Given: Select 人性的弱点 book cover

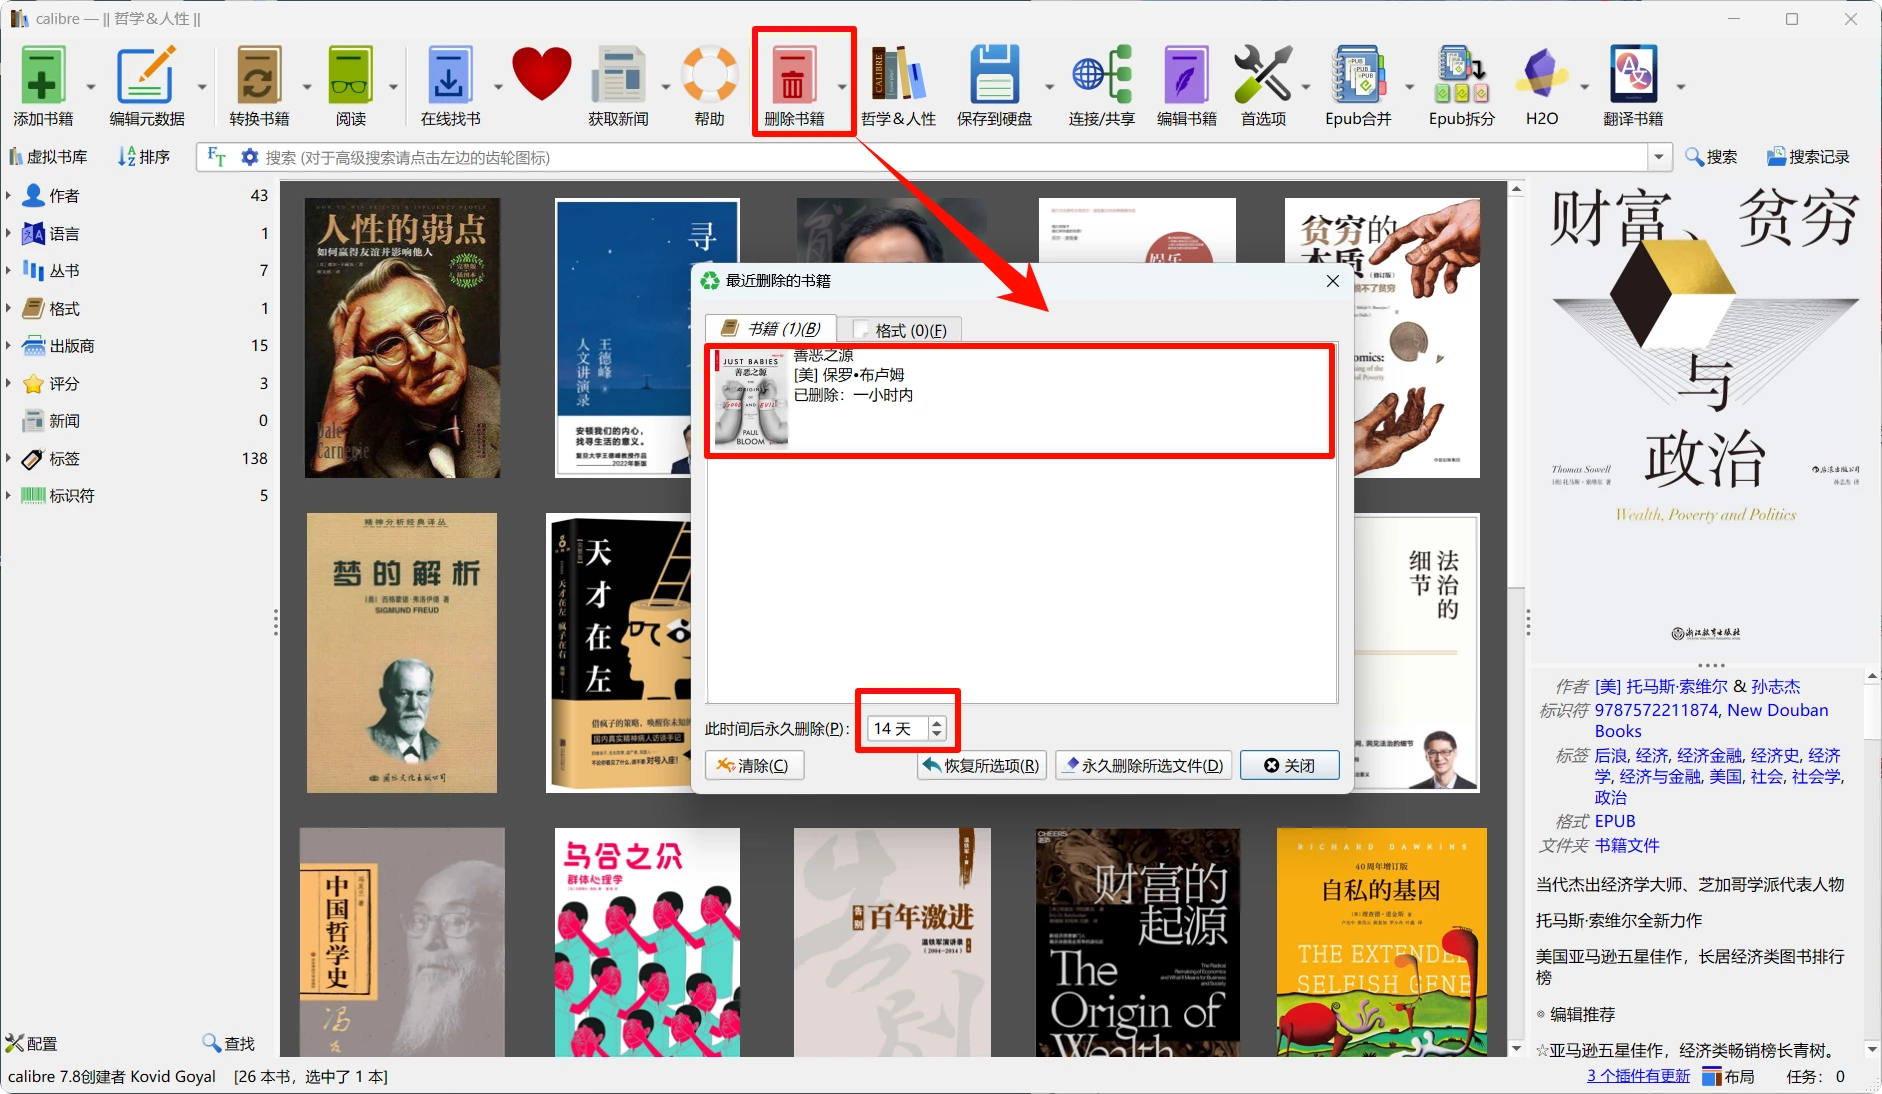Looking at the screenshot, I should pos(402,338).
